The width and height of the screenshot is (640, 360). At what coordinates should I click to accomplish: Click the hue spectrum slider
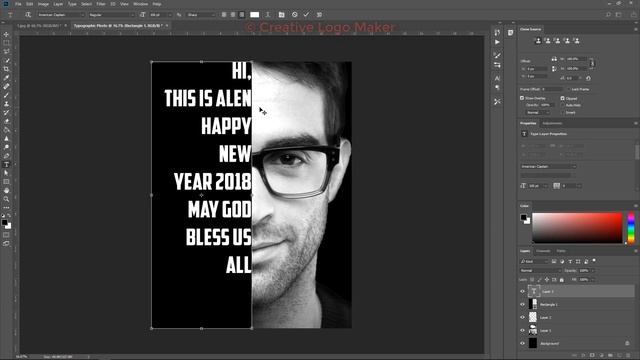[631, 228]
